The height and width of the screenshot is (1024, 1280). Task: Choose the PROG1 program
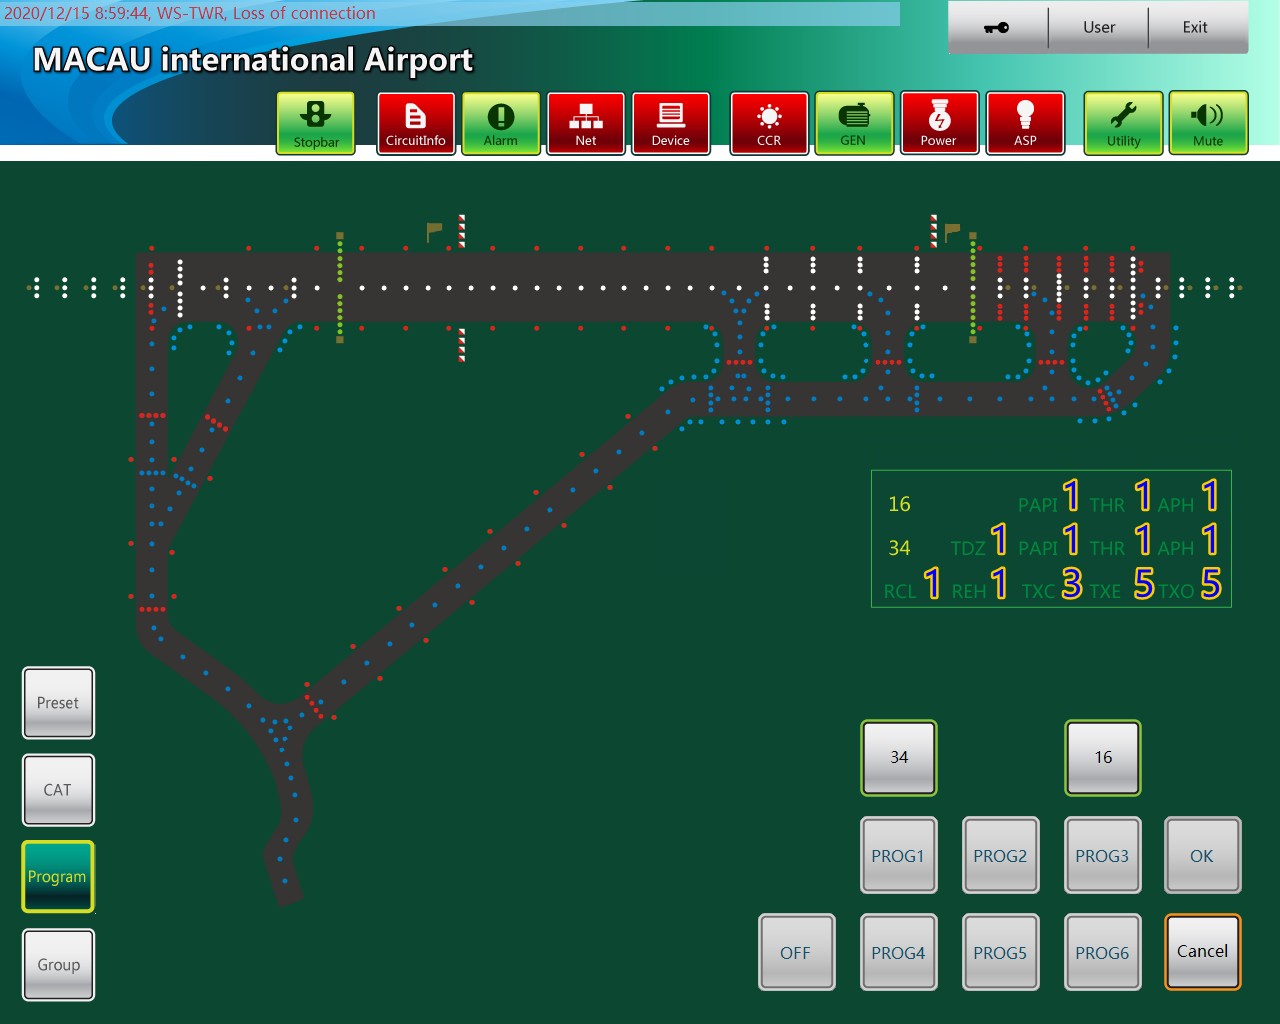pyautogui.click(x=899, y=856)
